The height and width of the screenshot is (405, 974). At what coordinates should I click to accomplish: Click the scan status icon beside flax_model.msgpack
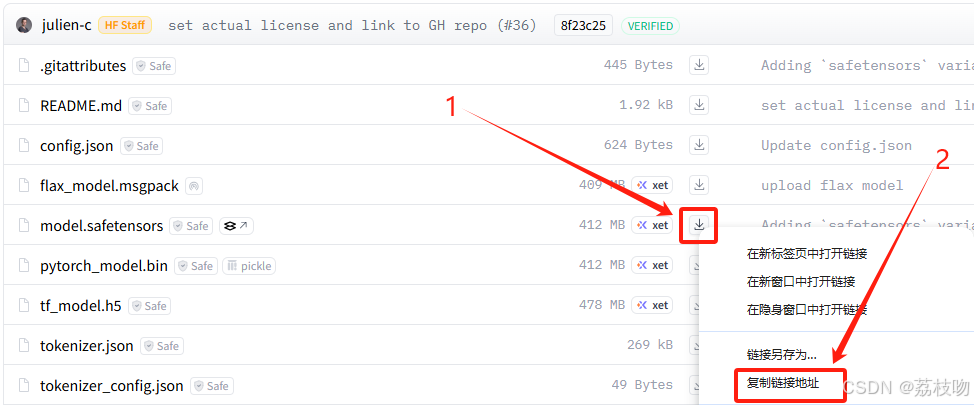point(194,186)
